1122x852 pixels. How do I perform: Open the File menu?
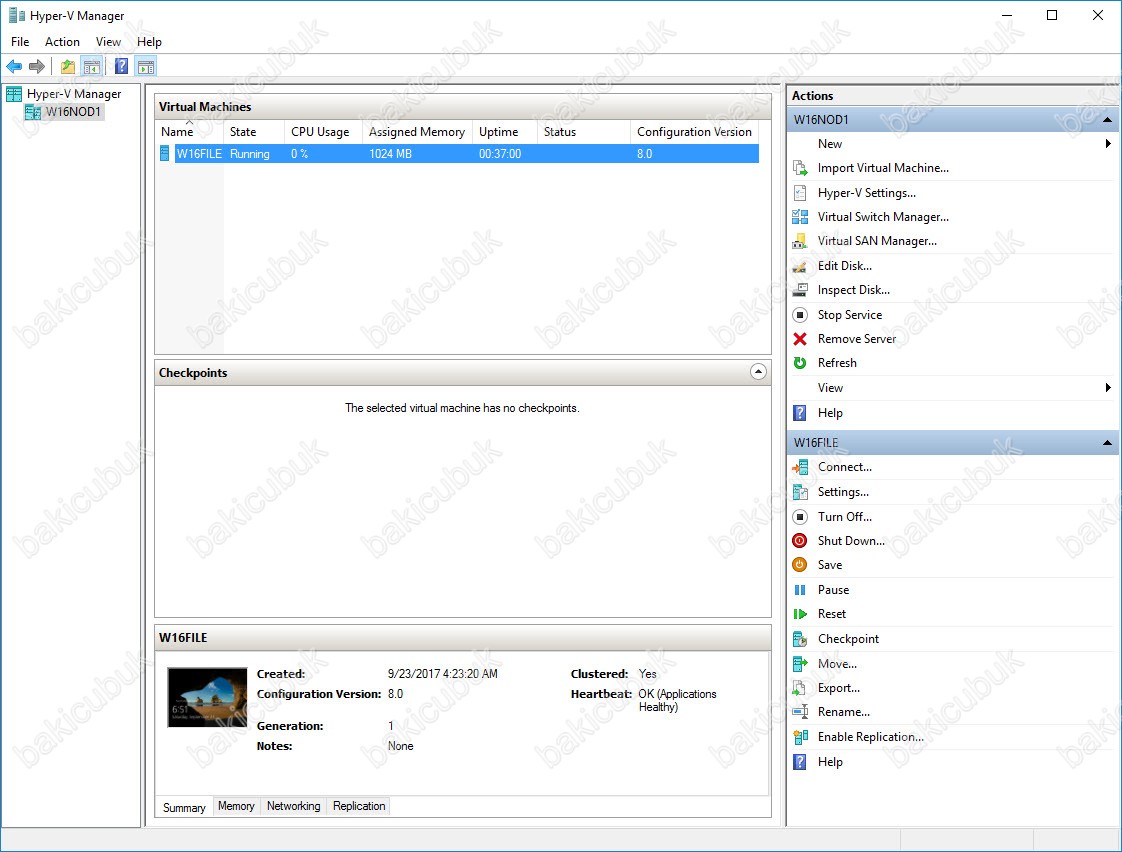(x=20, y=41)
